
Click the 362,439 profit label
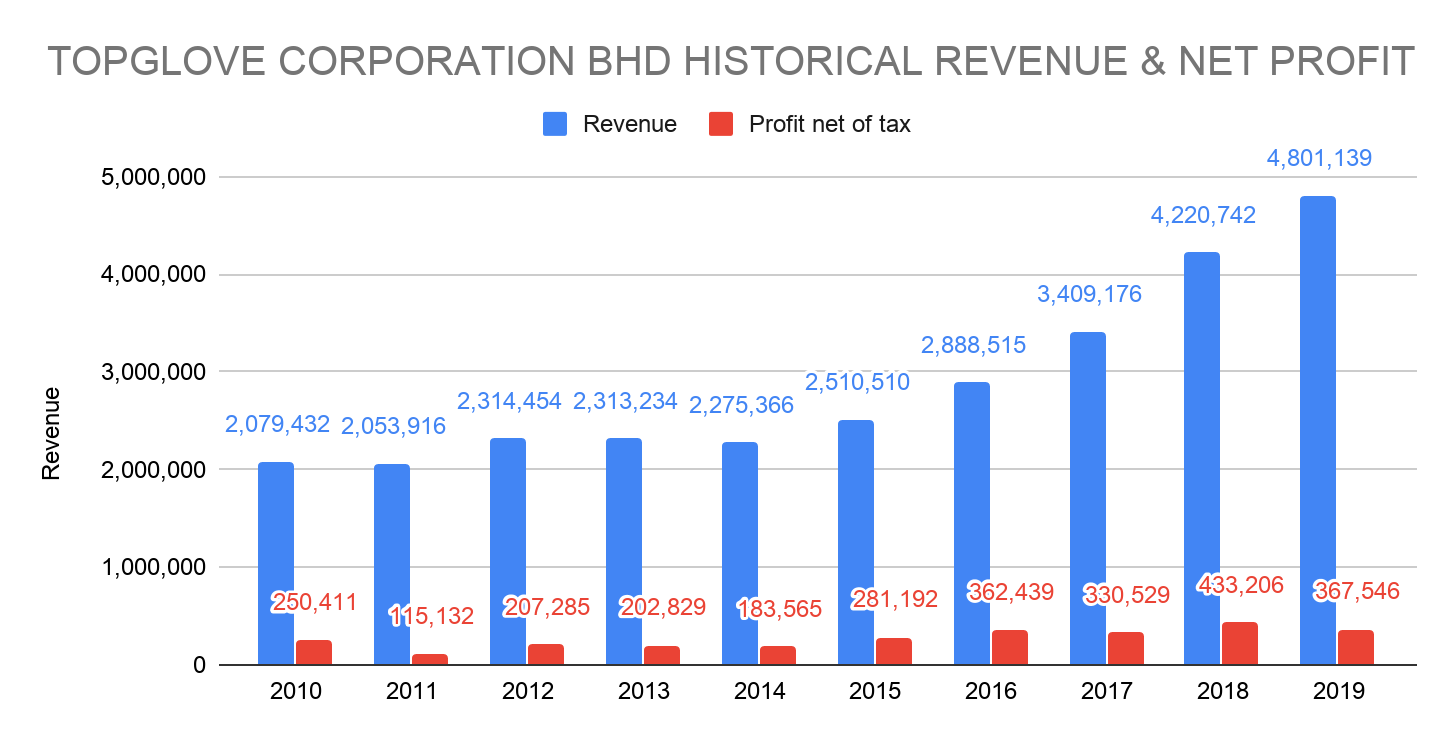1011,591
